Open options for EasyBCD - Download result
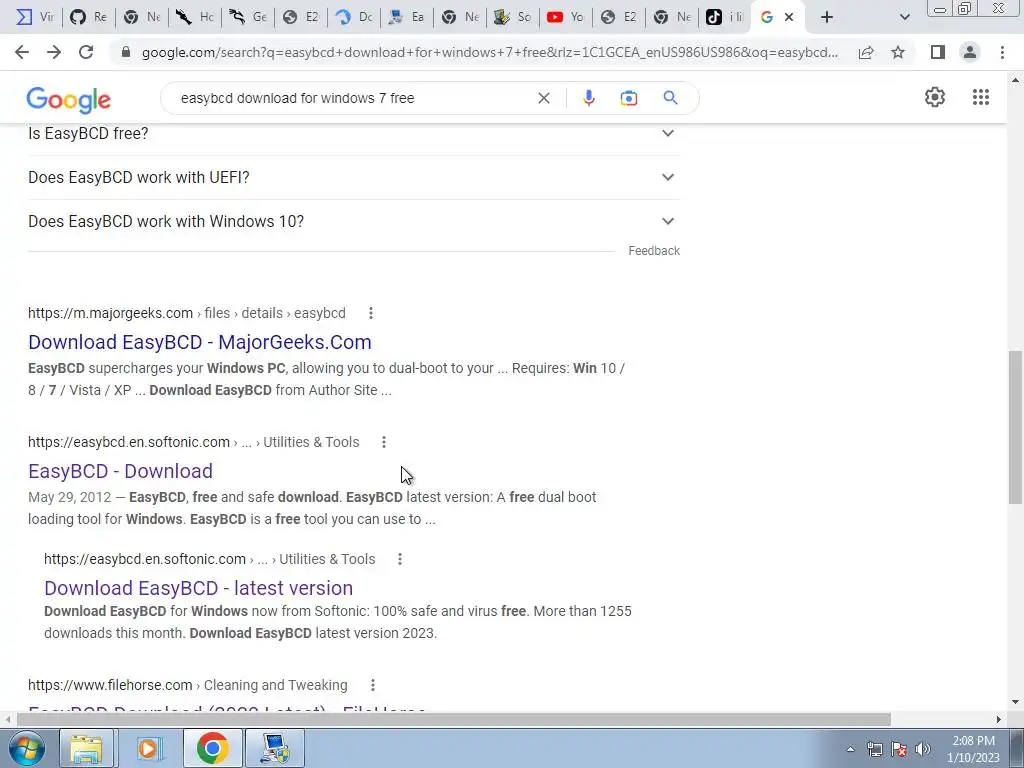Image resolution: width=1024 pixels, height=768 pixels. [x=384, y=442]
